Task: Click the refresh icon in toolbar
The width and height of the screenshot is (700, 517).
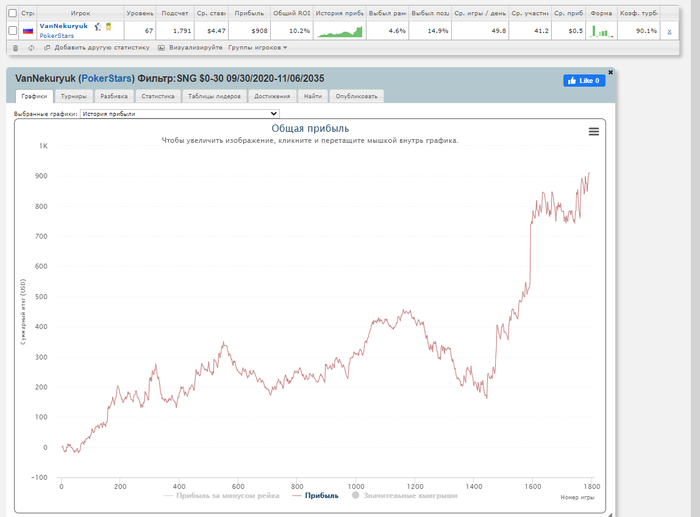Action: [x=31, y=48]
